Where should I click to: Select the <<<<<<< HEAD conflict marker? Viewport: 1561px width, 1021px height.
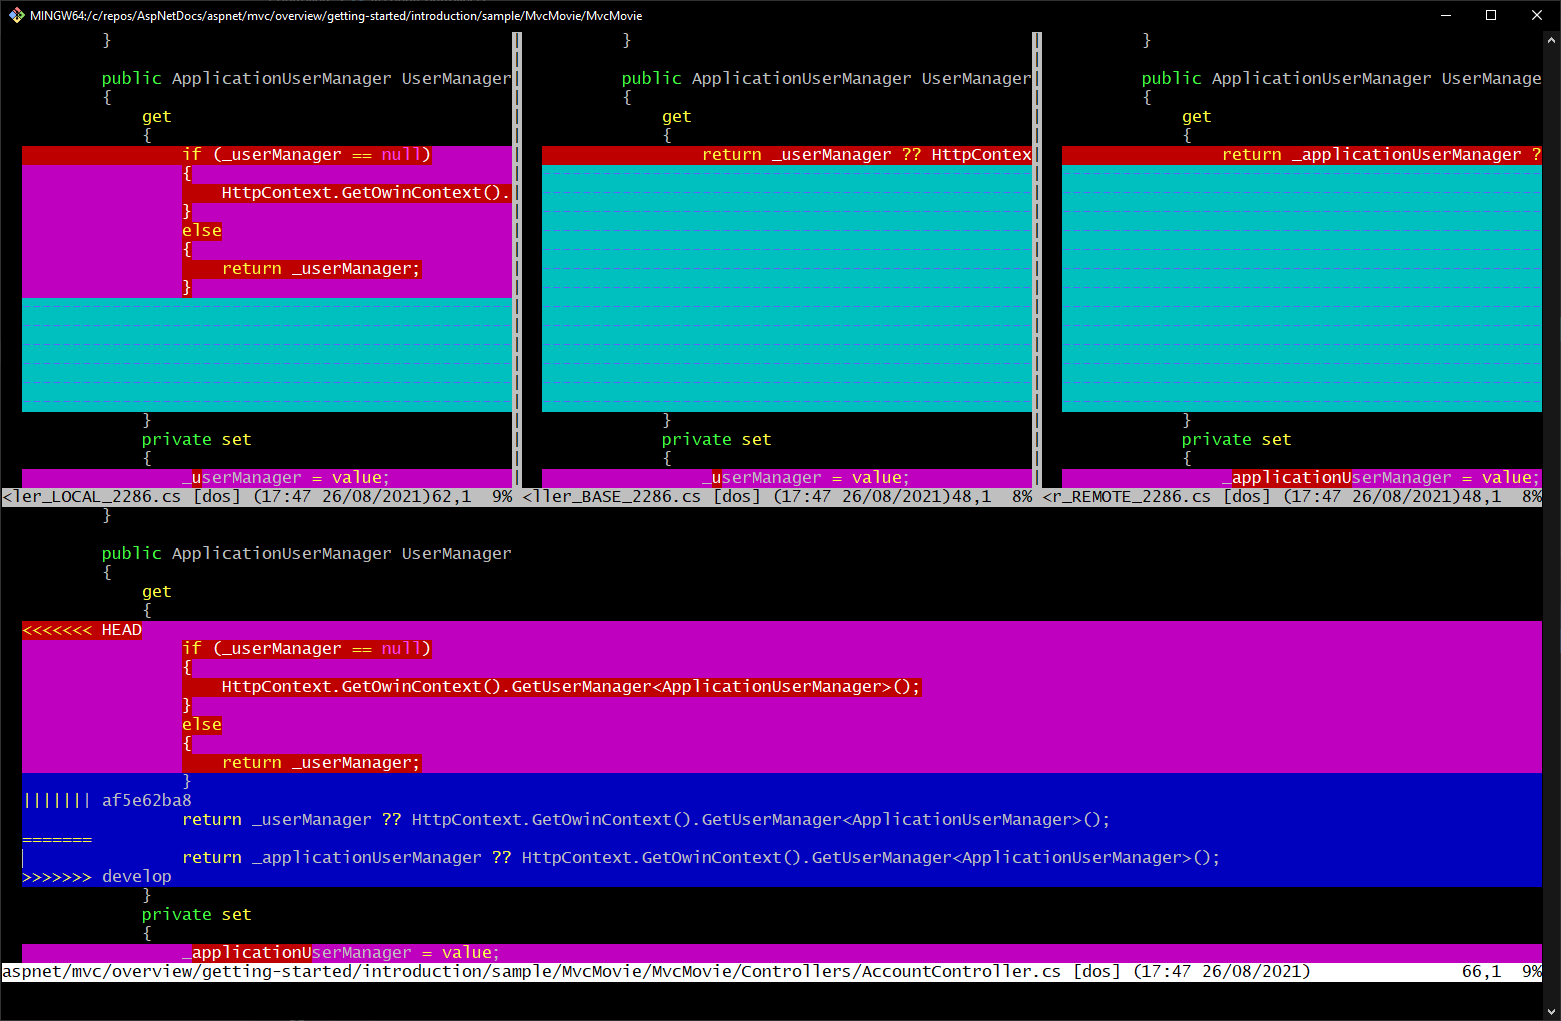pos(80,629)
